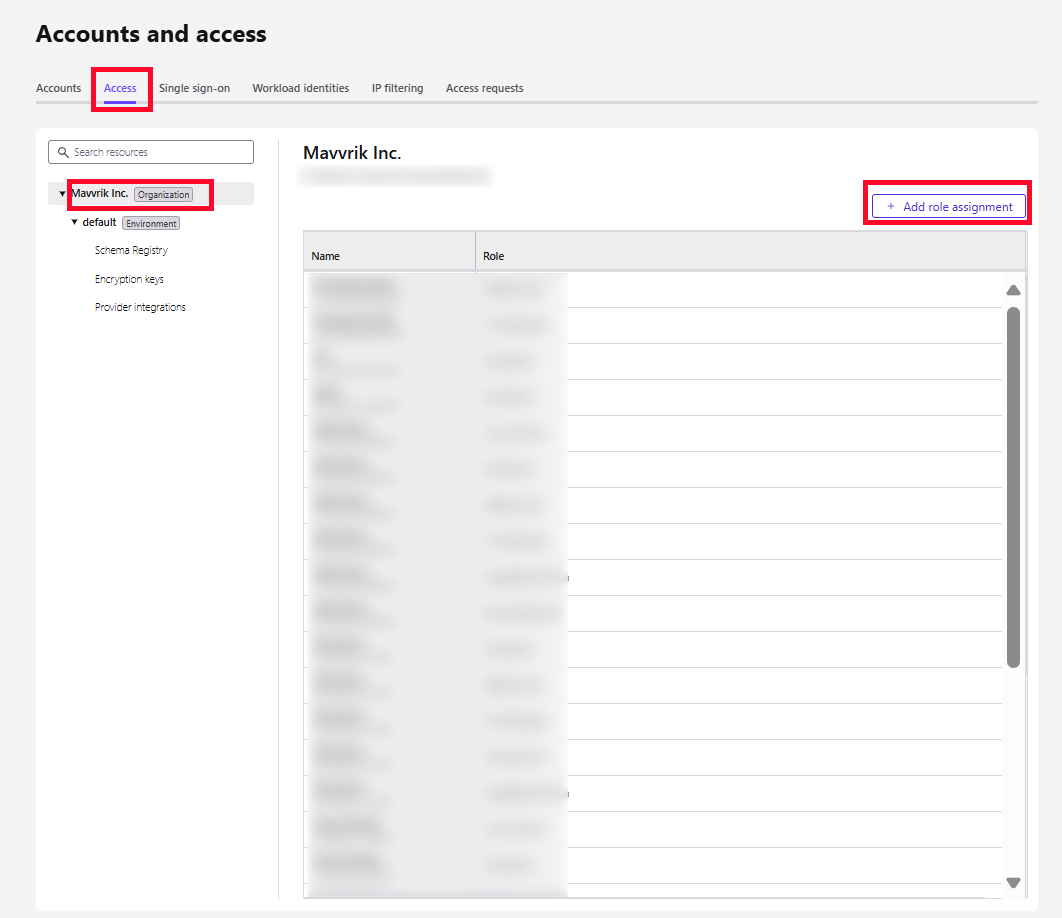Select Encryption keys in the resource tree
The height and width of the screenshot is (918, 1062).
(129, 279)
